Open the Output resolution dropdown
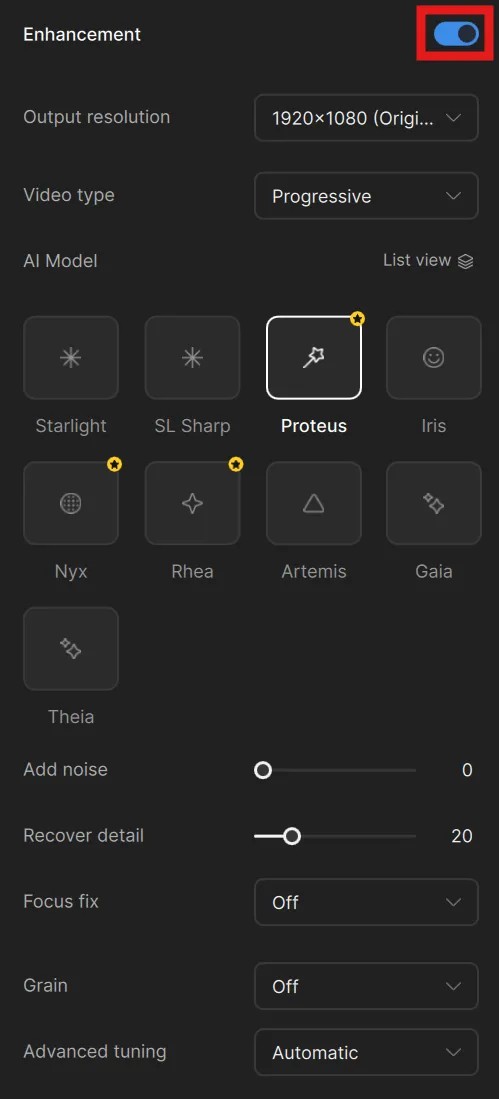The width and height of the screenshot is (499, 1099). [366, 118]
